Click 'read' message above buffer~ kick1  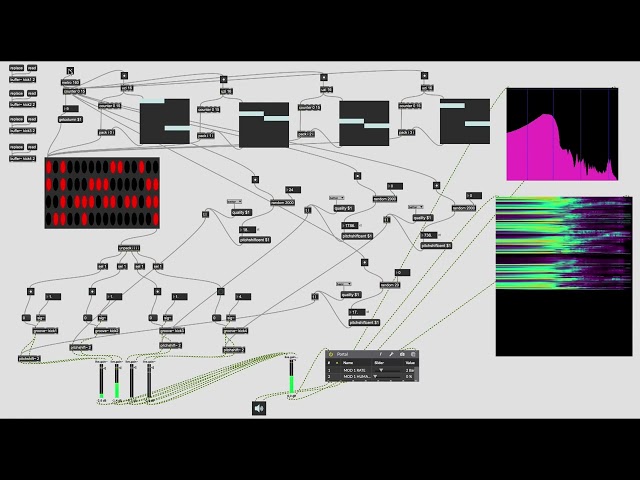coord(32,68)
